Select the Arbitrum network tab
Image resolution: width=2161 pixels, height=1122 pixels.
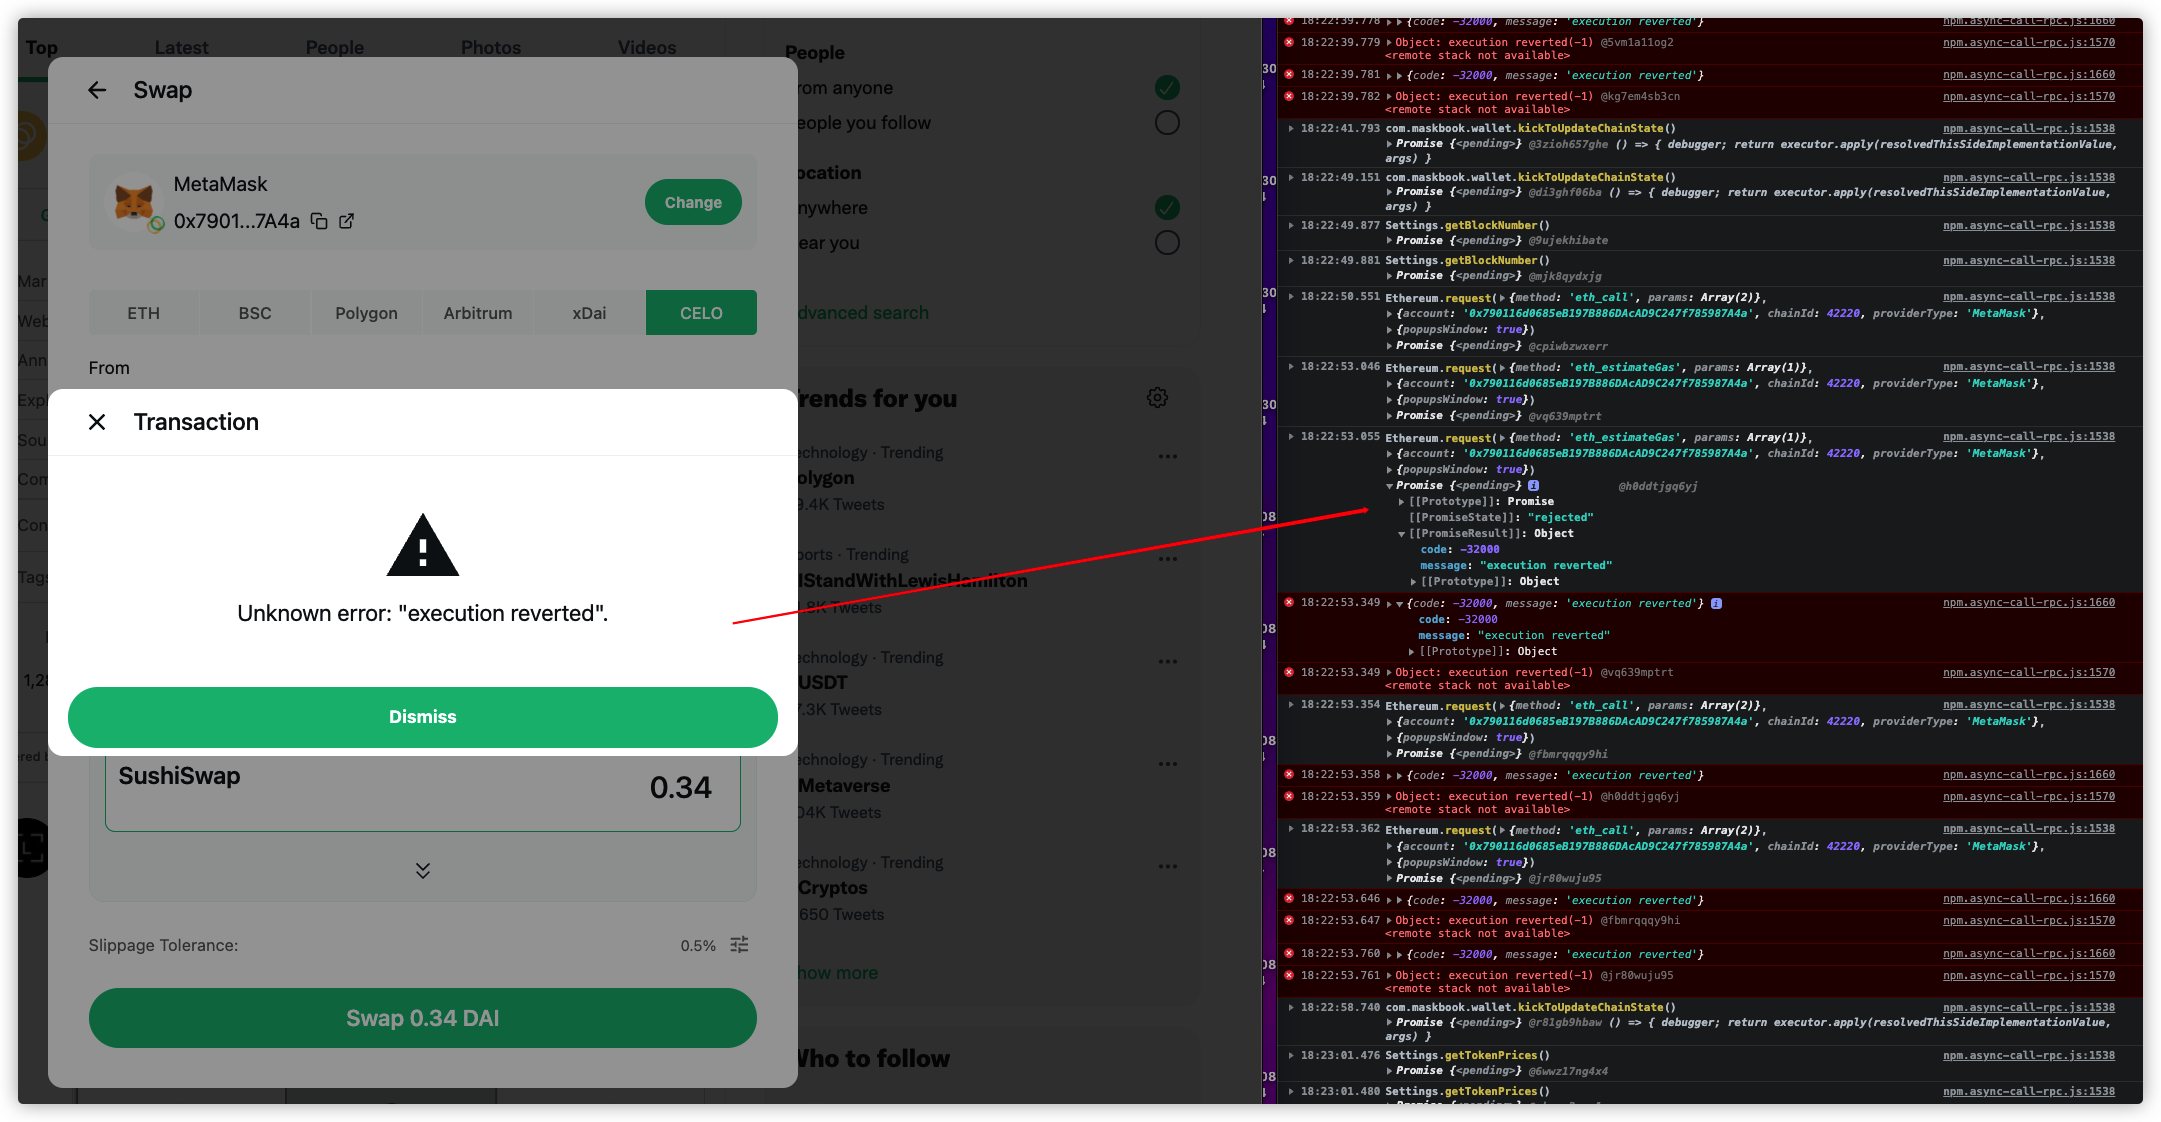tap(478, 313)
